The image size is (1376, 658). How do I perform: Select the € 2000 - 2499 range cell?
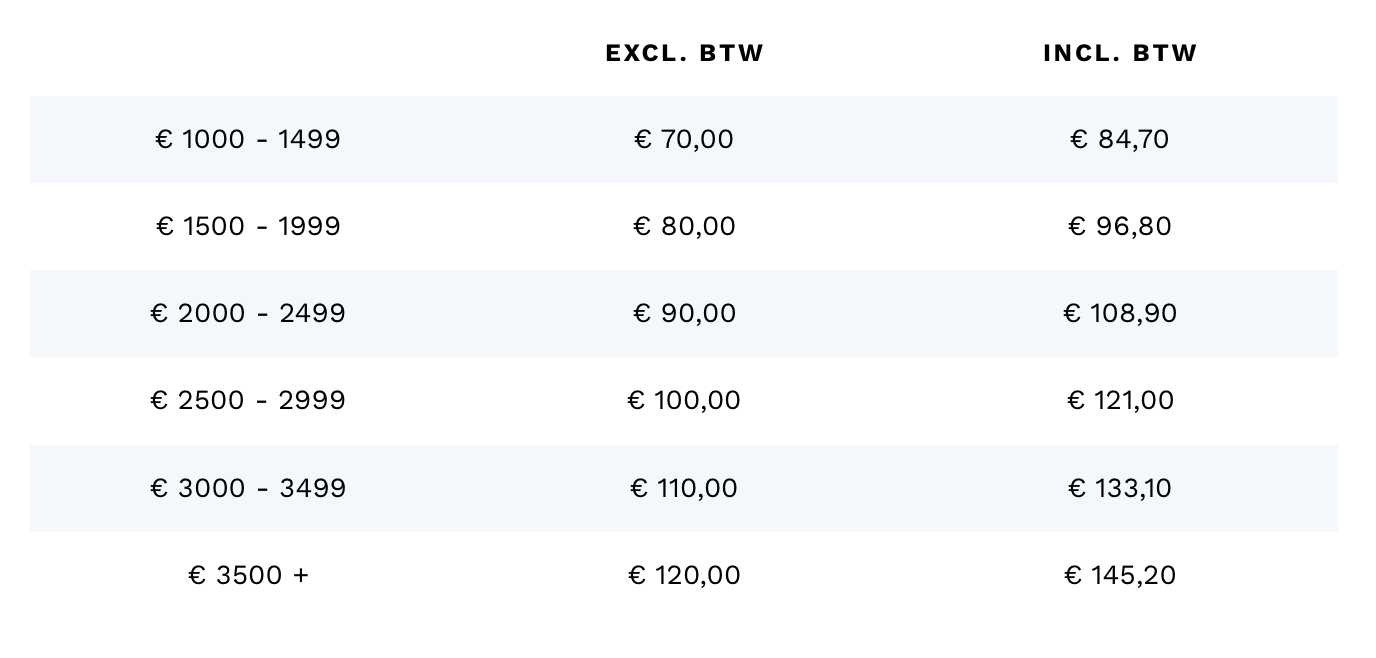(x=248, y=313)
